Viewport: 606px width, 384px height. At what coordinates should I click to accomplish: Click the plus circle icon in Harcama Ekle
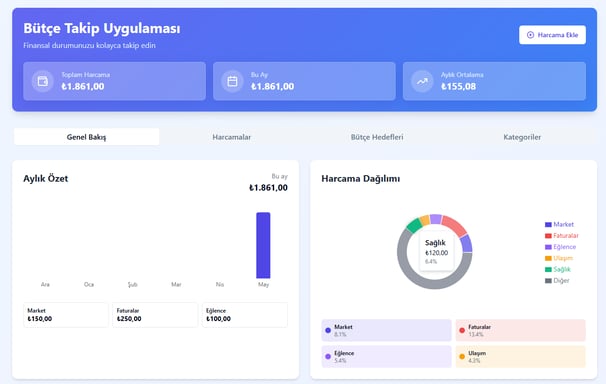(x=531, y=35)
